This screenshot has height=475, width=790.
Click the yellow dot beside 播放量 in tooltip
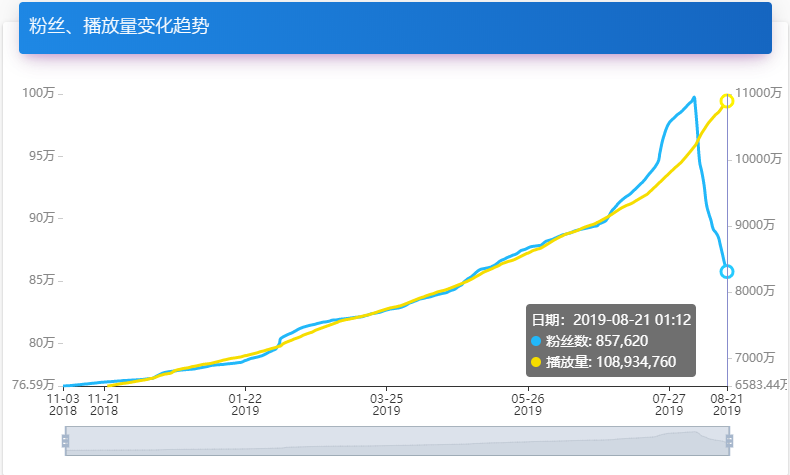[x=537, y=361]
